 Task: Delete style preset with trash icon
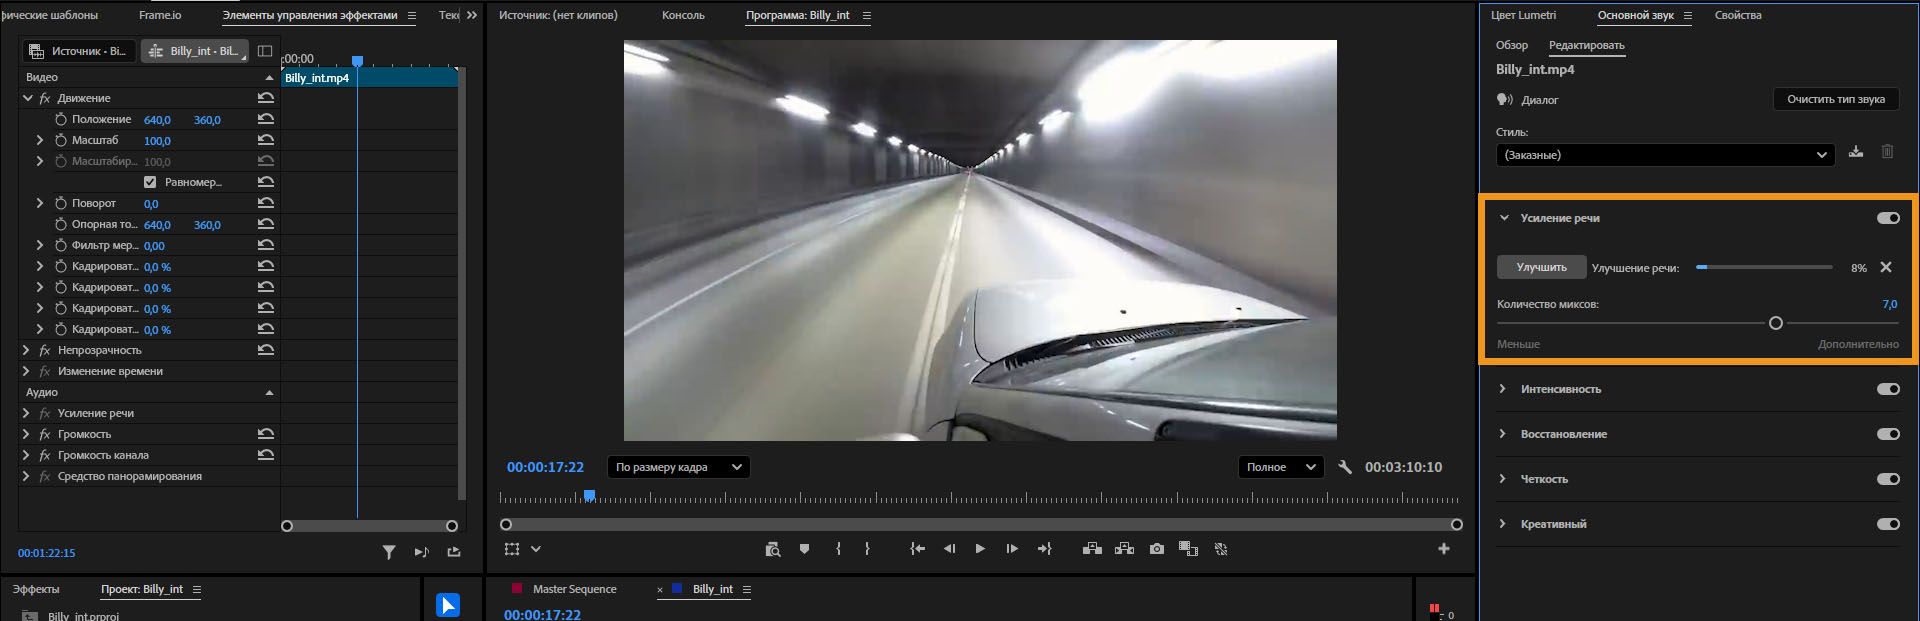[1887, 152]
